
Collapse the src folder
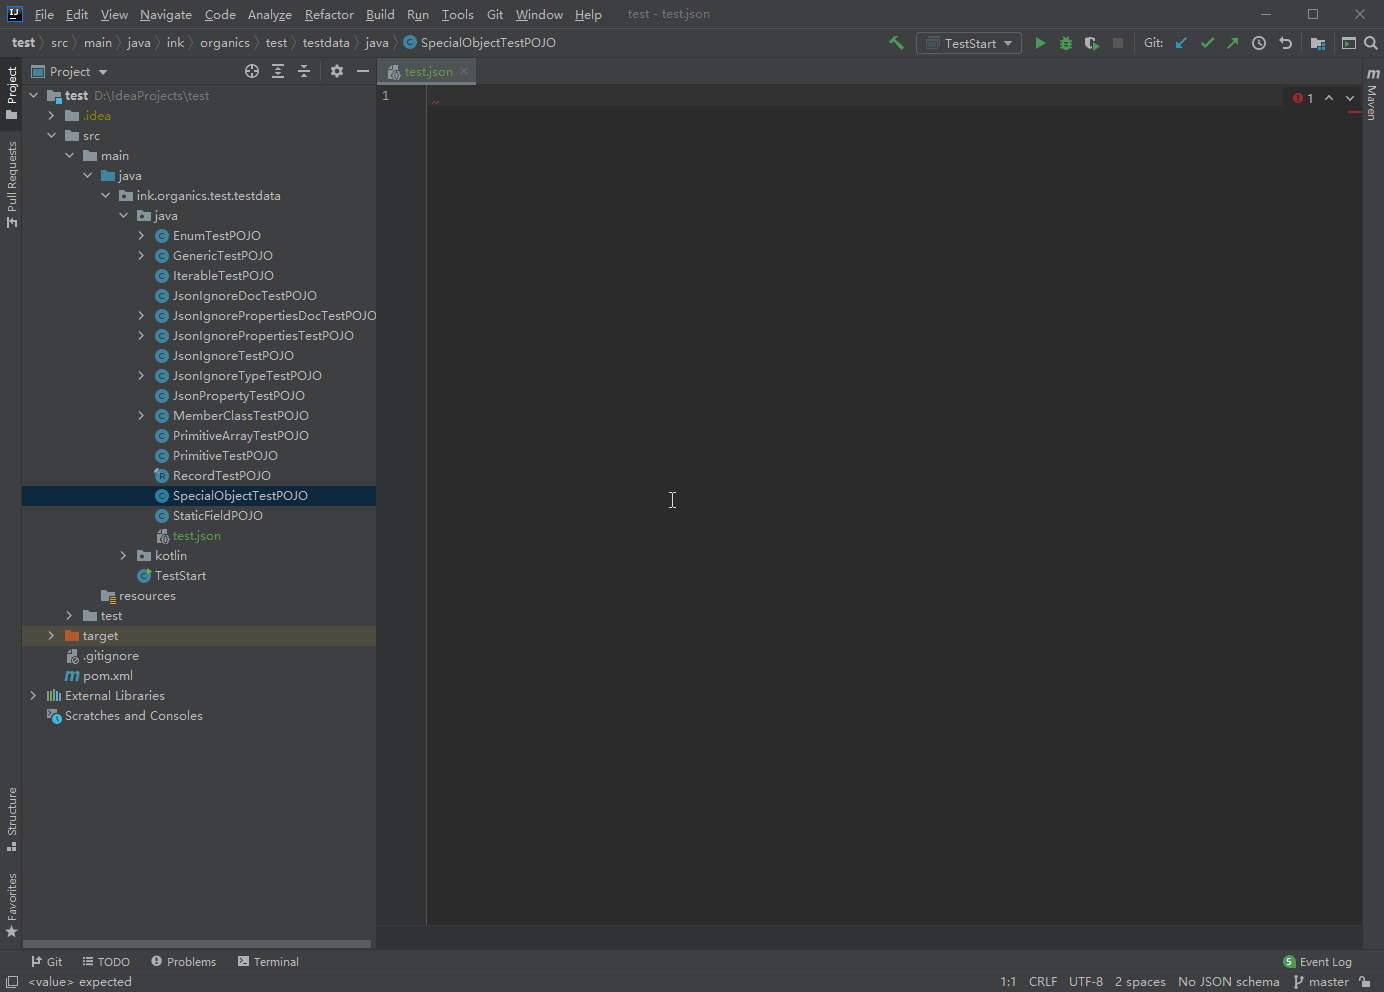(x=51, y=135)
